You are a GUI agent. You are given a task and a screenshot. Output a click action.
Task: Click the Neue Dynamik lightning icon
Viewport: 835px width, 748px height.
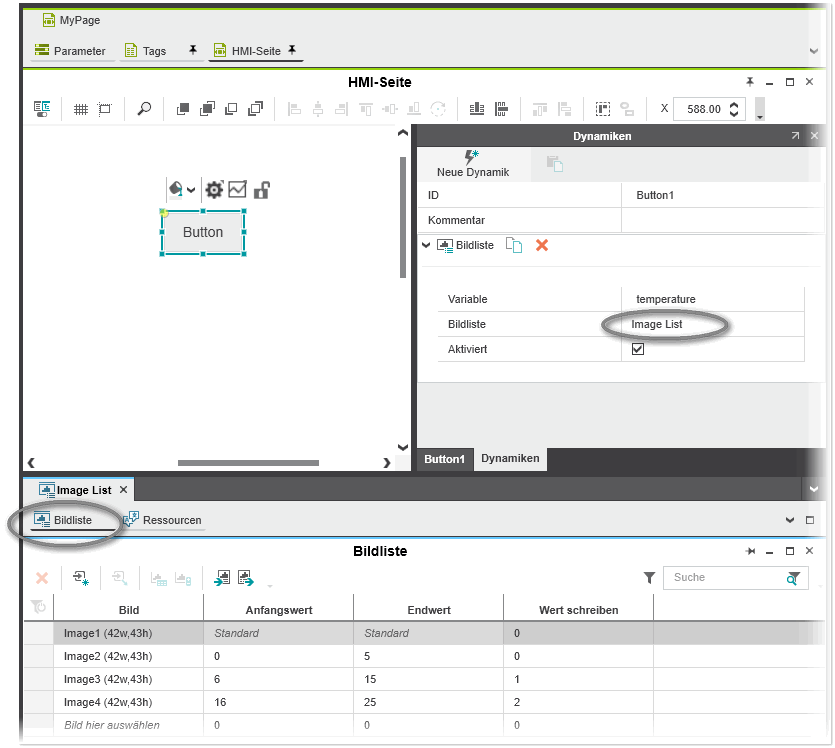(x=472, y=157)
